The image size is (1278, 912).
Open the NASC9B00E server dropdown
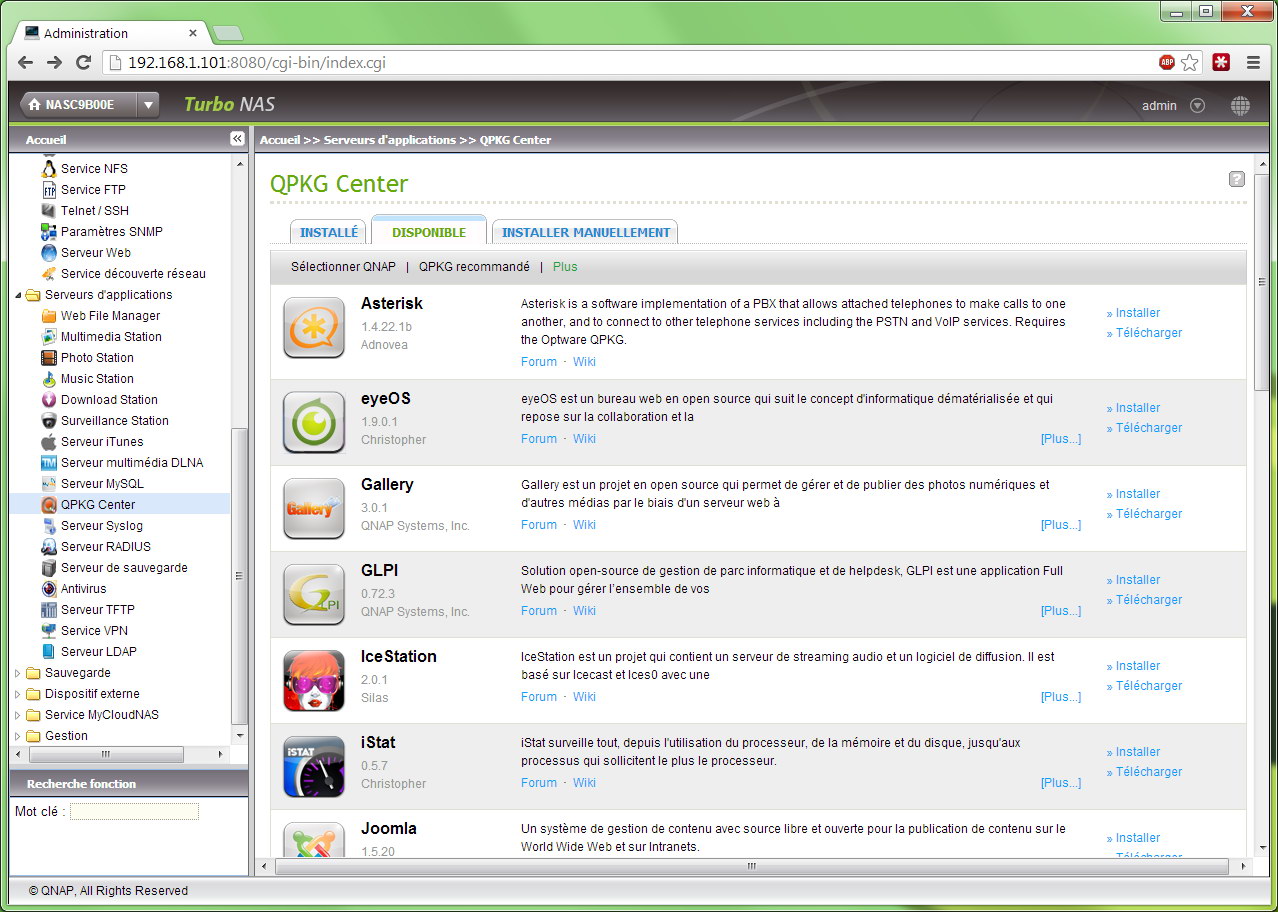[148, 104]
